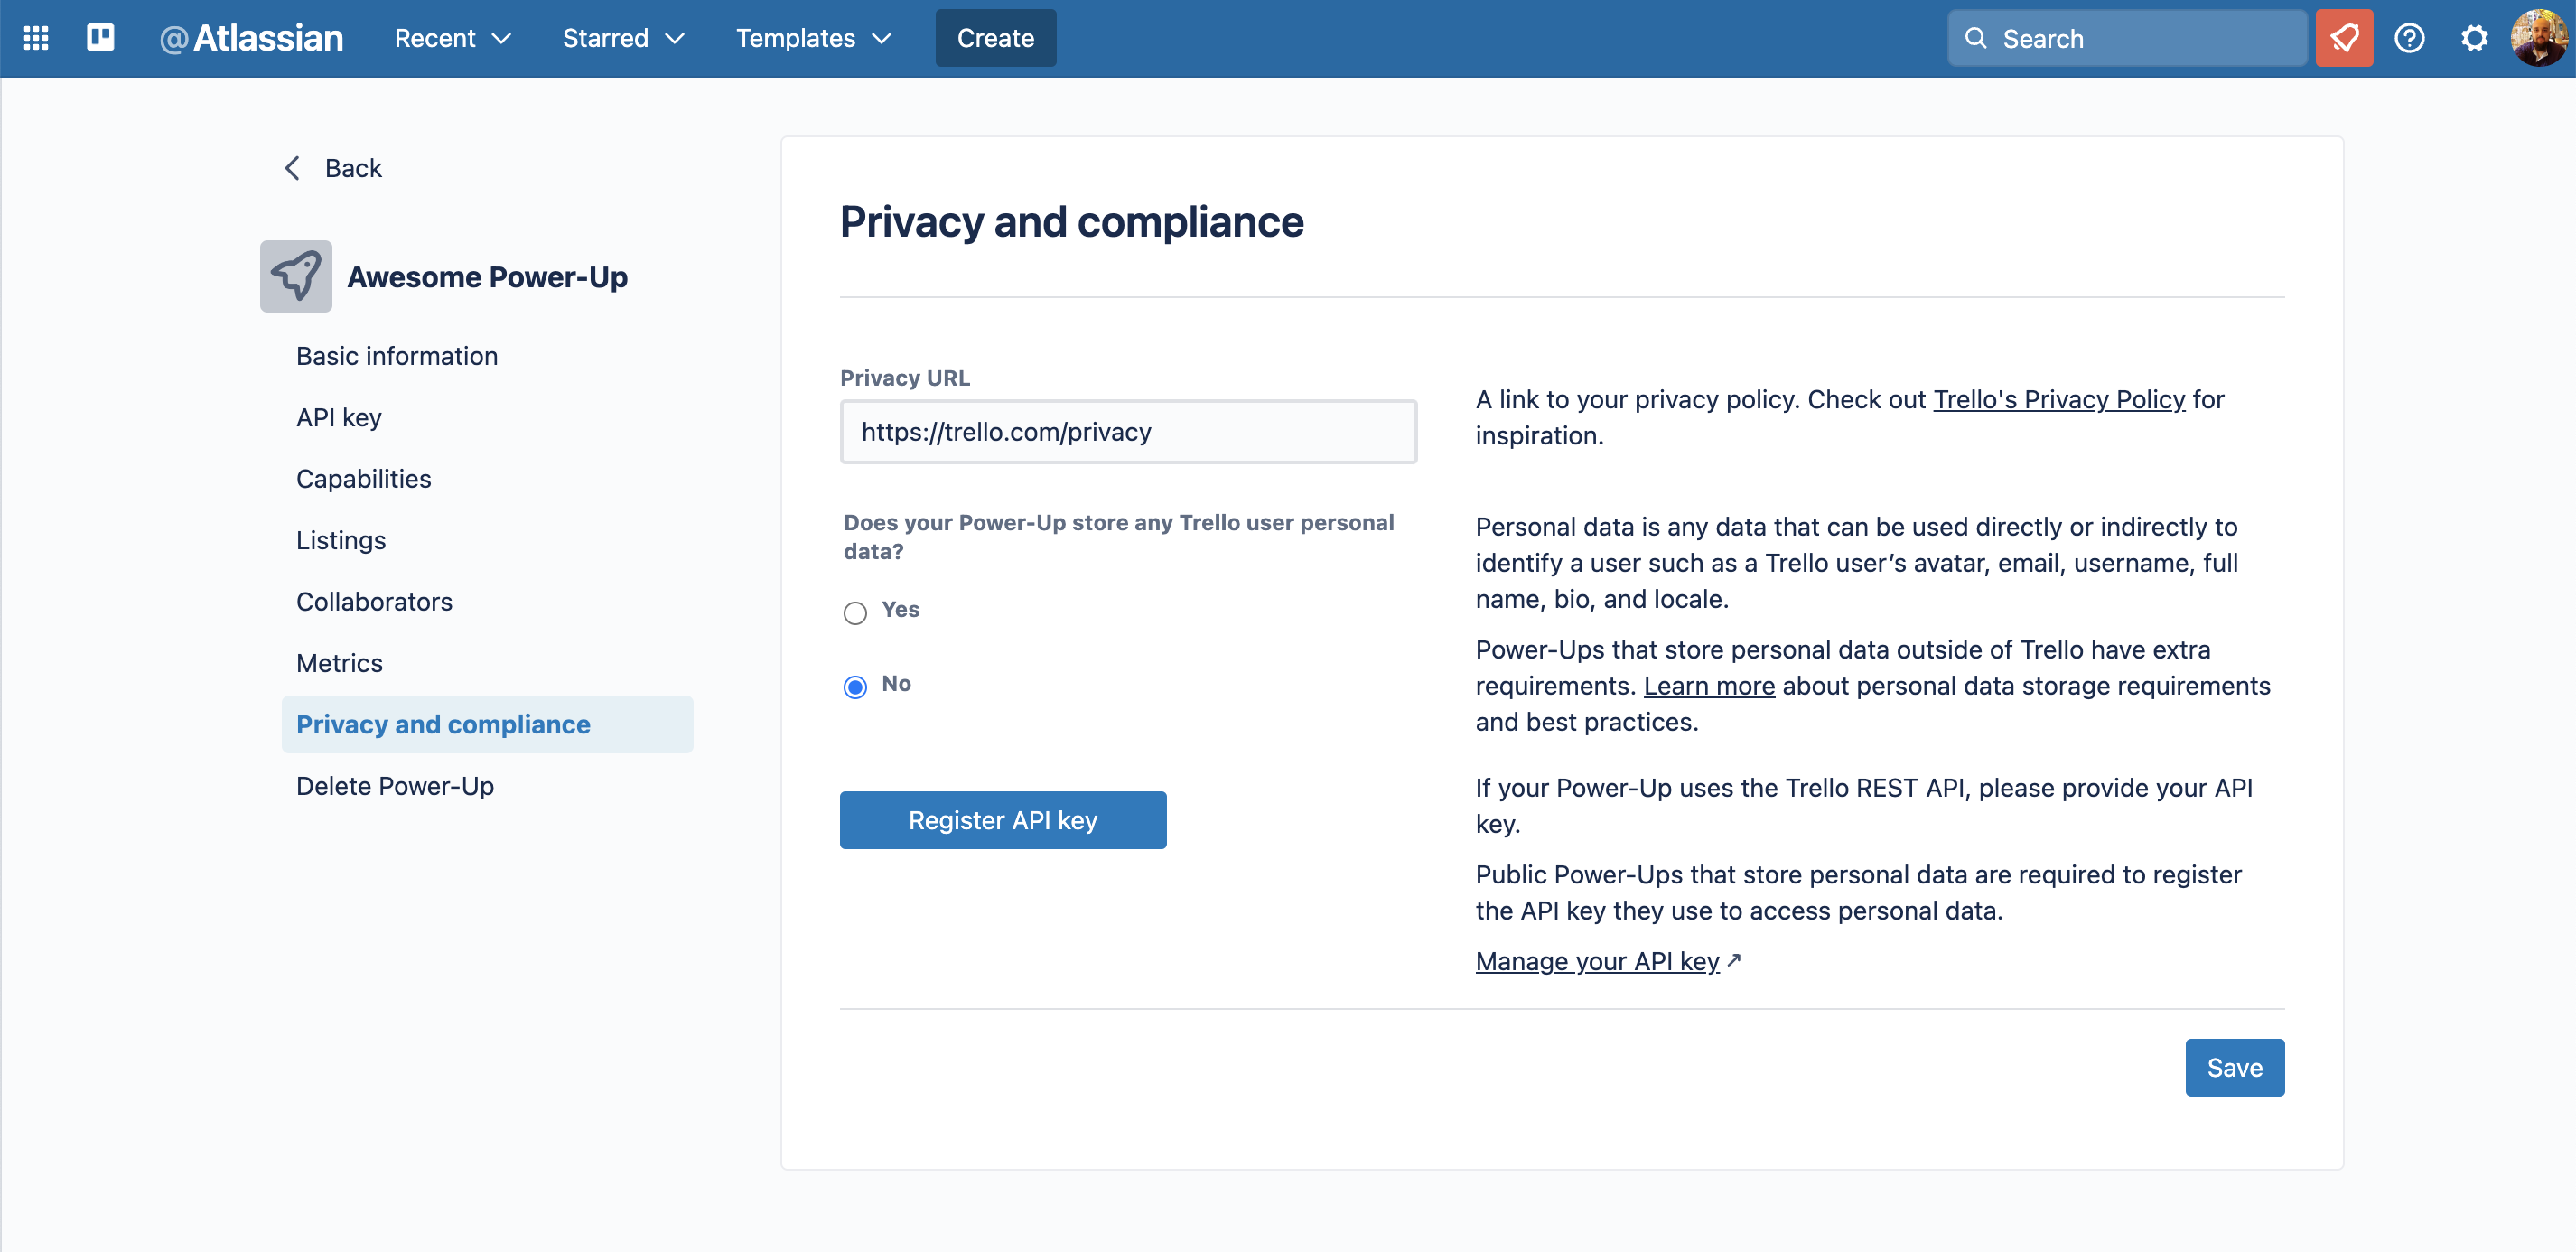Image resolution: width=2576 pixels, height=1252 pixels.
Task: Click the Save button
Action: 2234,1067
